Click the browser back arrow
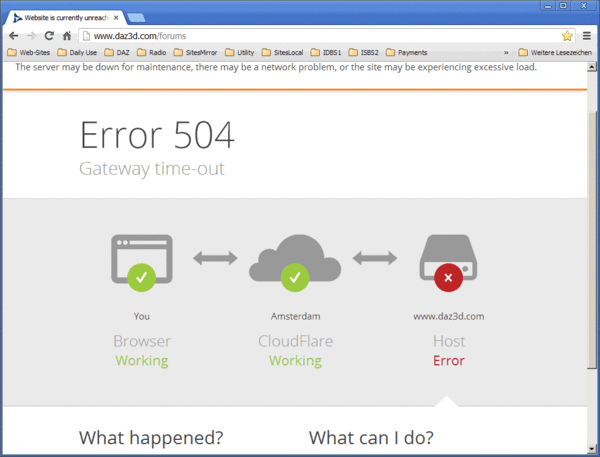This screenshot has width=600, height=457. [14, 36]
